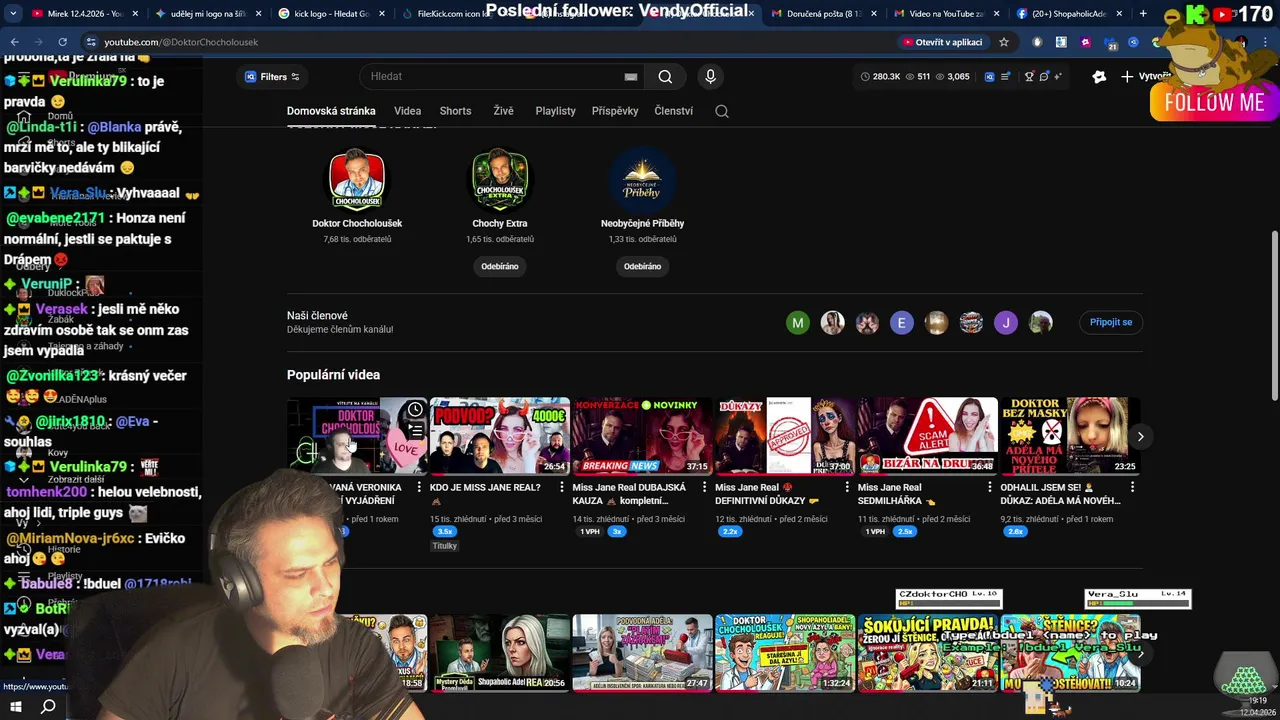1280x720 pixels.
Task: Open the Playlisty tab
Action: (555, 111)
